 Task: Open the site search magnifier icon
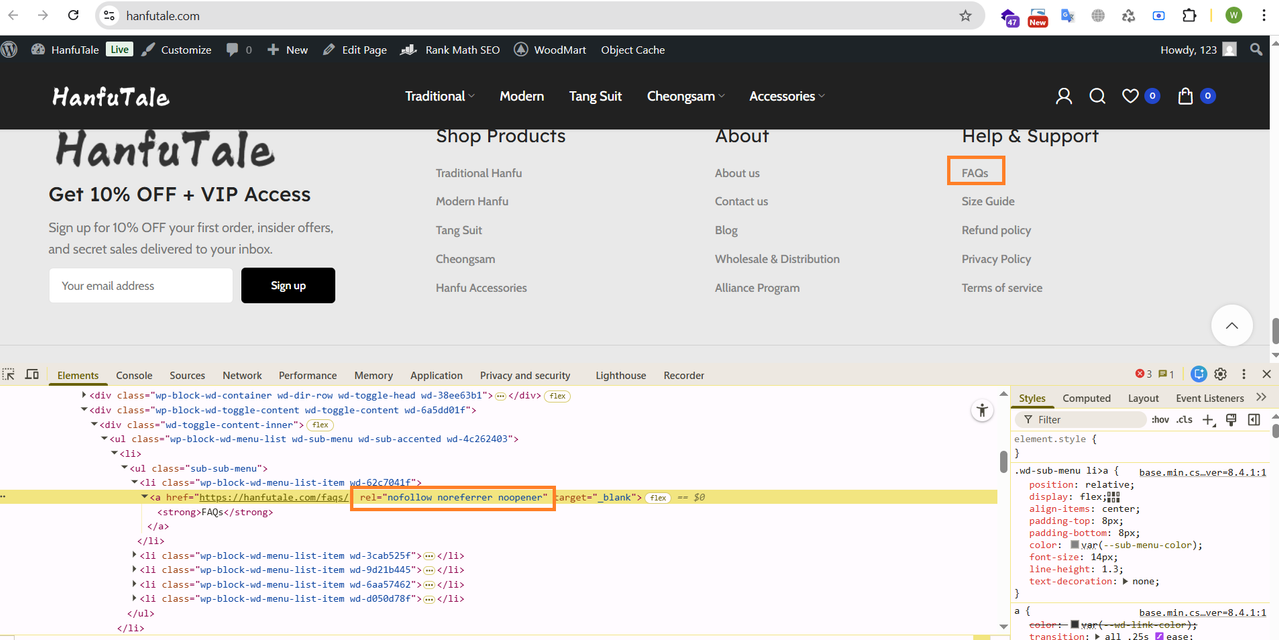(1097, 96)
